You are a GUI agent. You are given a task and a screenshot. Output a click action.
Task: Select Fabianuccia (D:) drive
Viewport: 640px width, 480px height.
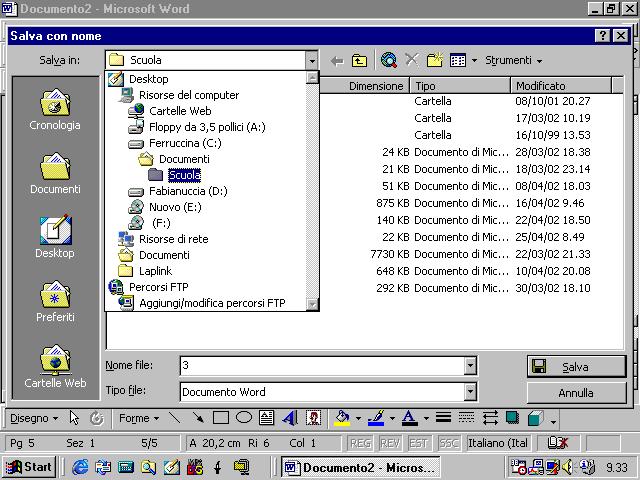(x=188, y=191)
